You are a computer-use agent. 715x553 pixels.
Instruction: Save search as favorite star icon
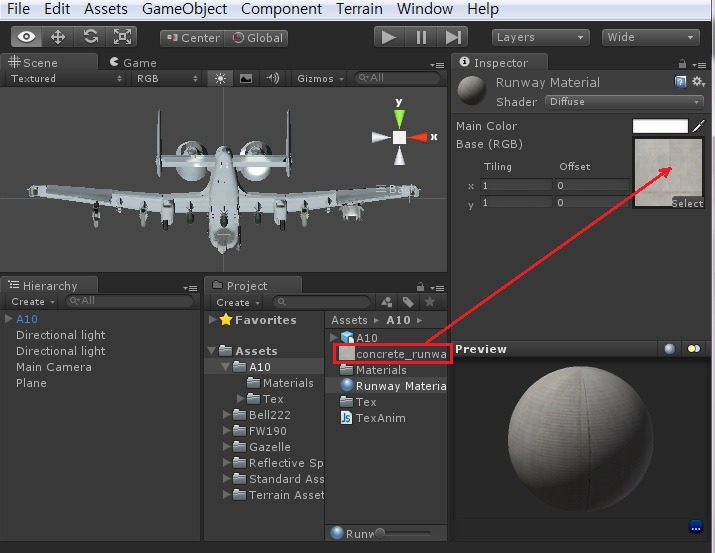pos(430,302)
